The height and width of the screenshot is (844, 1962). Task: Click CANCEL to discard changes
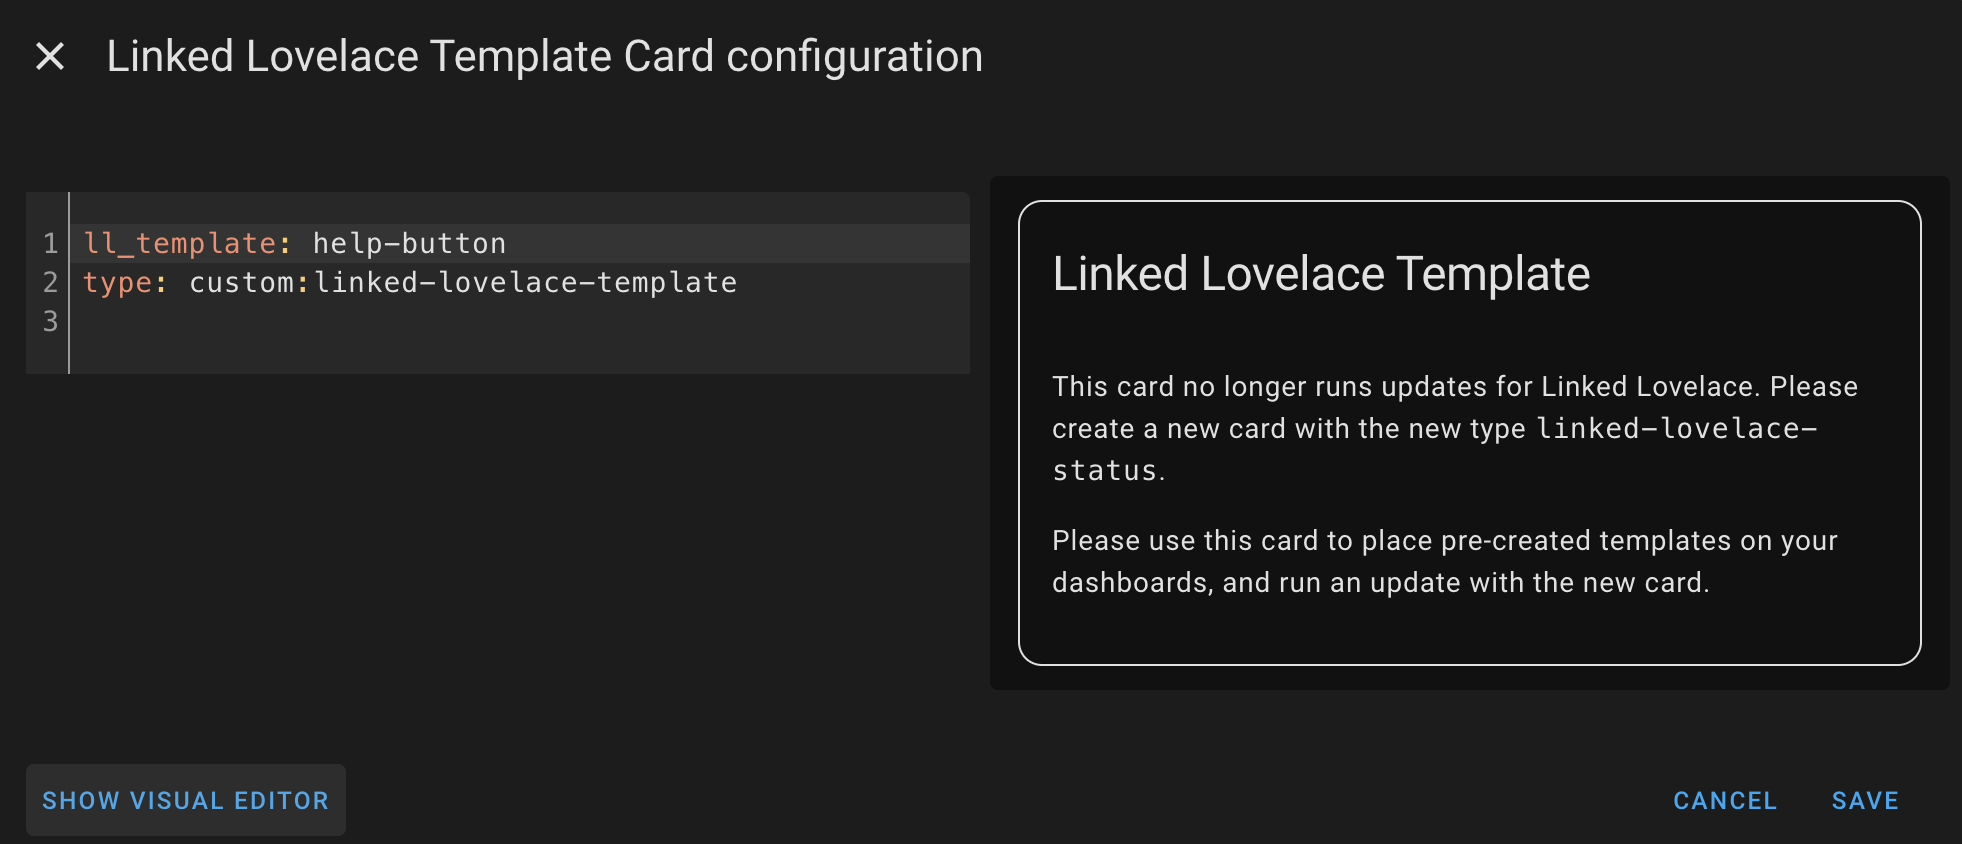[1724, 800]
